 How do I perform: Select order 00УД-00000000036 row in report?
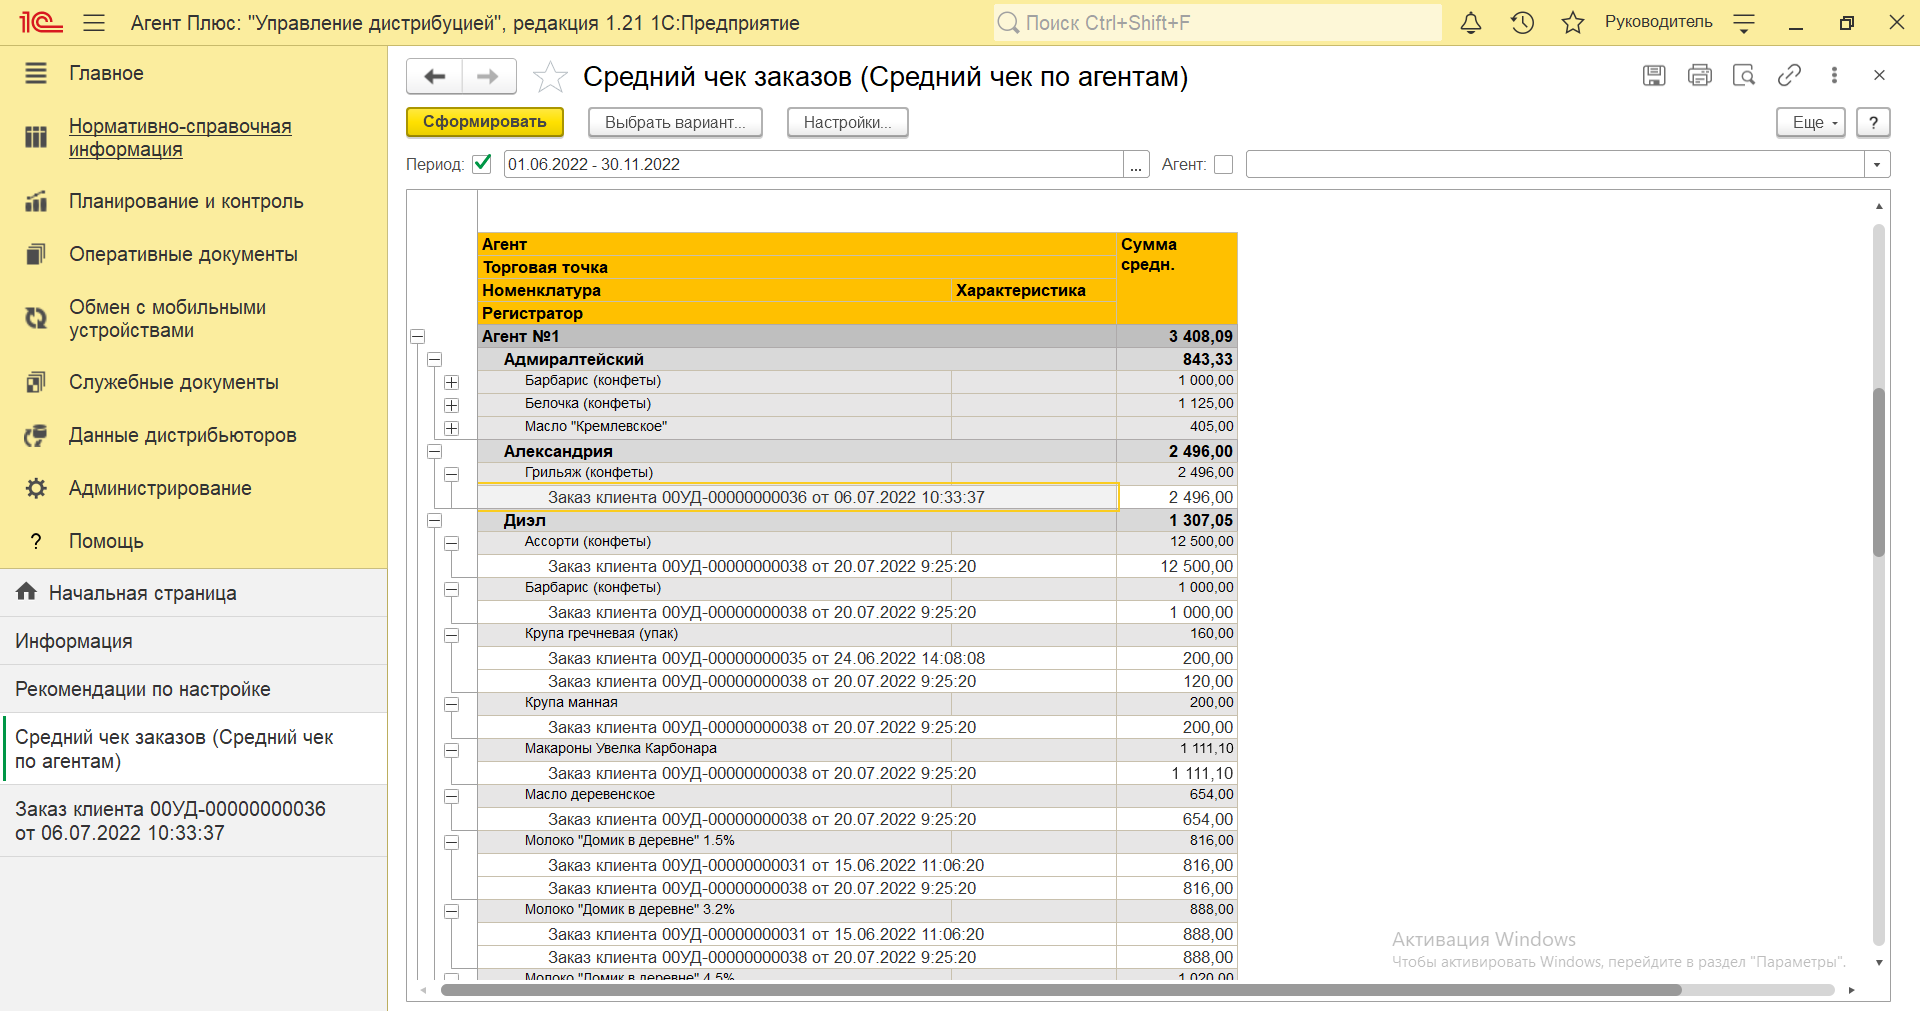point(797,497)
